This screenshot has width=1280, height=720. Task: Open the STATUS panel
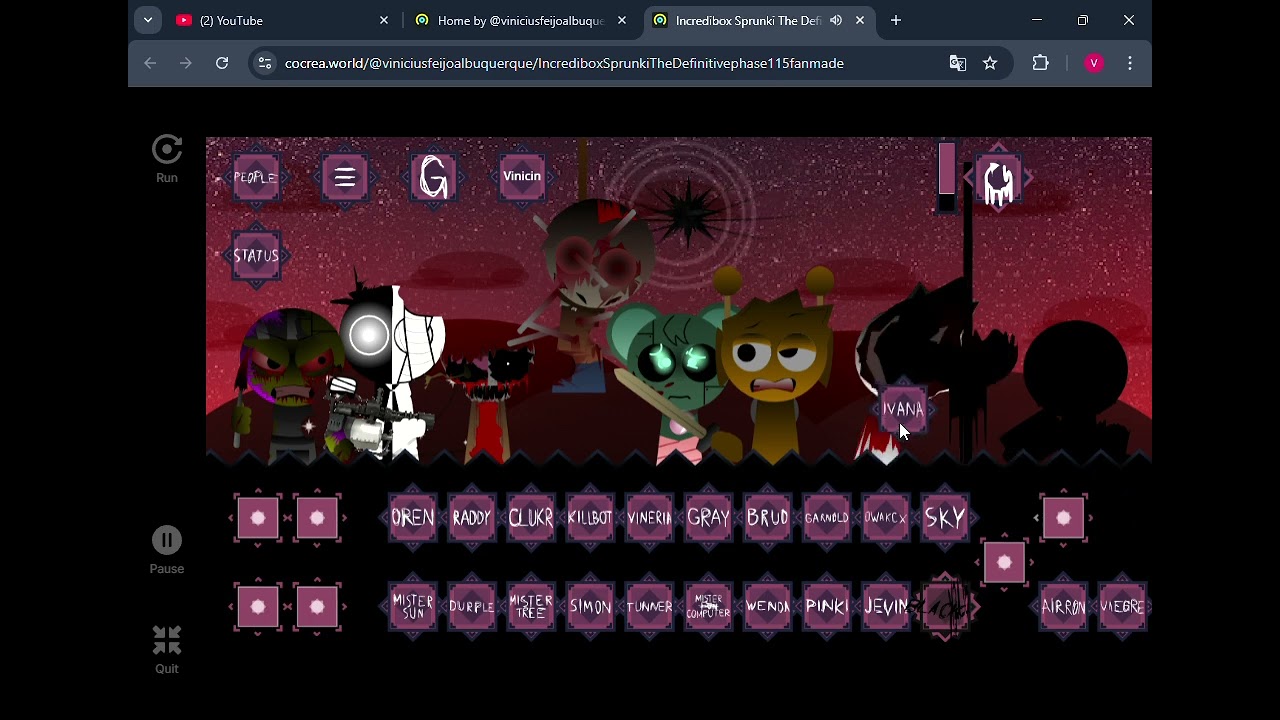click(256, 255)
